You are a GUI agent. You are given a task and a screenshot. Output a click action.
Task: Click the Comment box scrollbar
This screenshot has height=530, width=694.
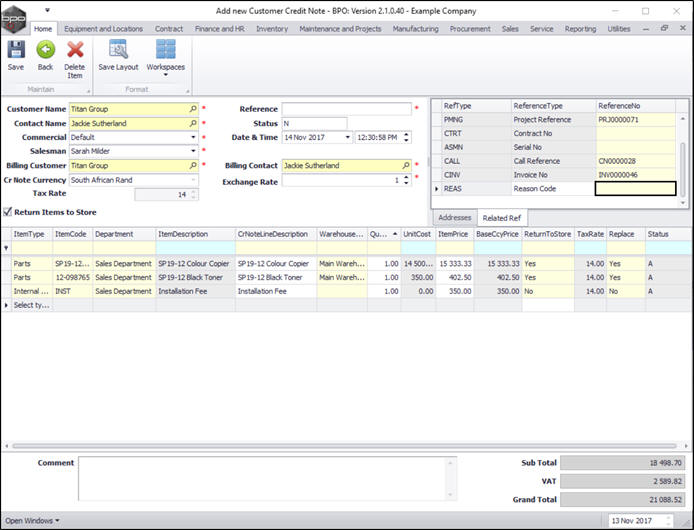pos(450,479)
